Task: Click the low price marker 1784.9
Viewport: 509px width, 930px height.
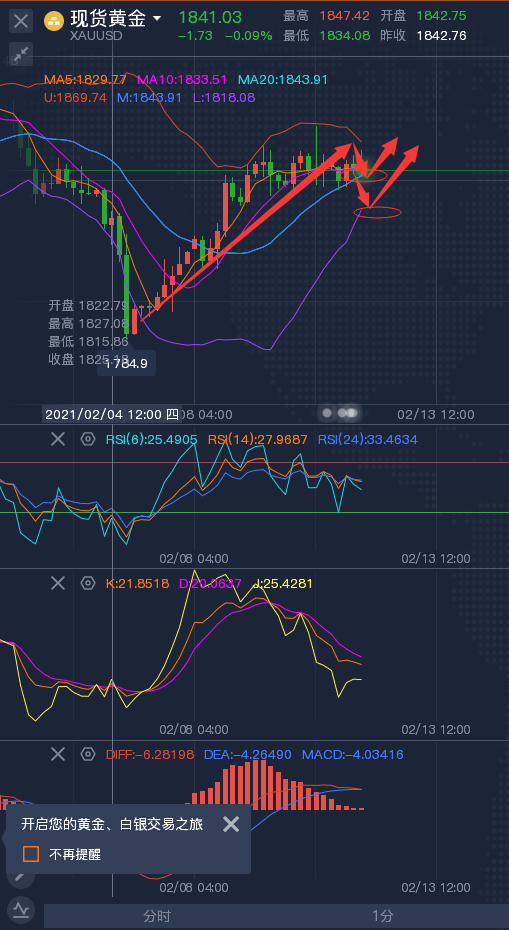Action: [126, 363]
